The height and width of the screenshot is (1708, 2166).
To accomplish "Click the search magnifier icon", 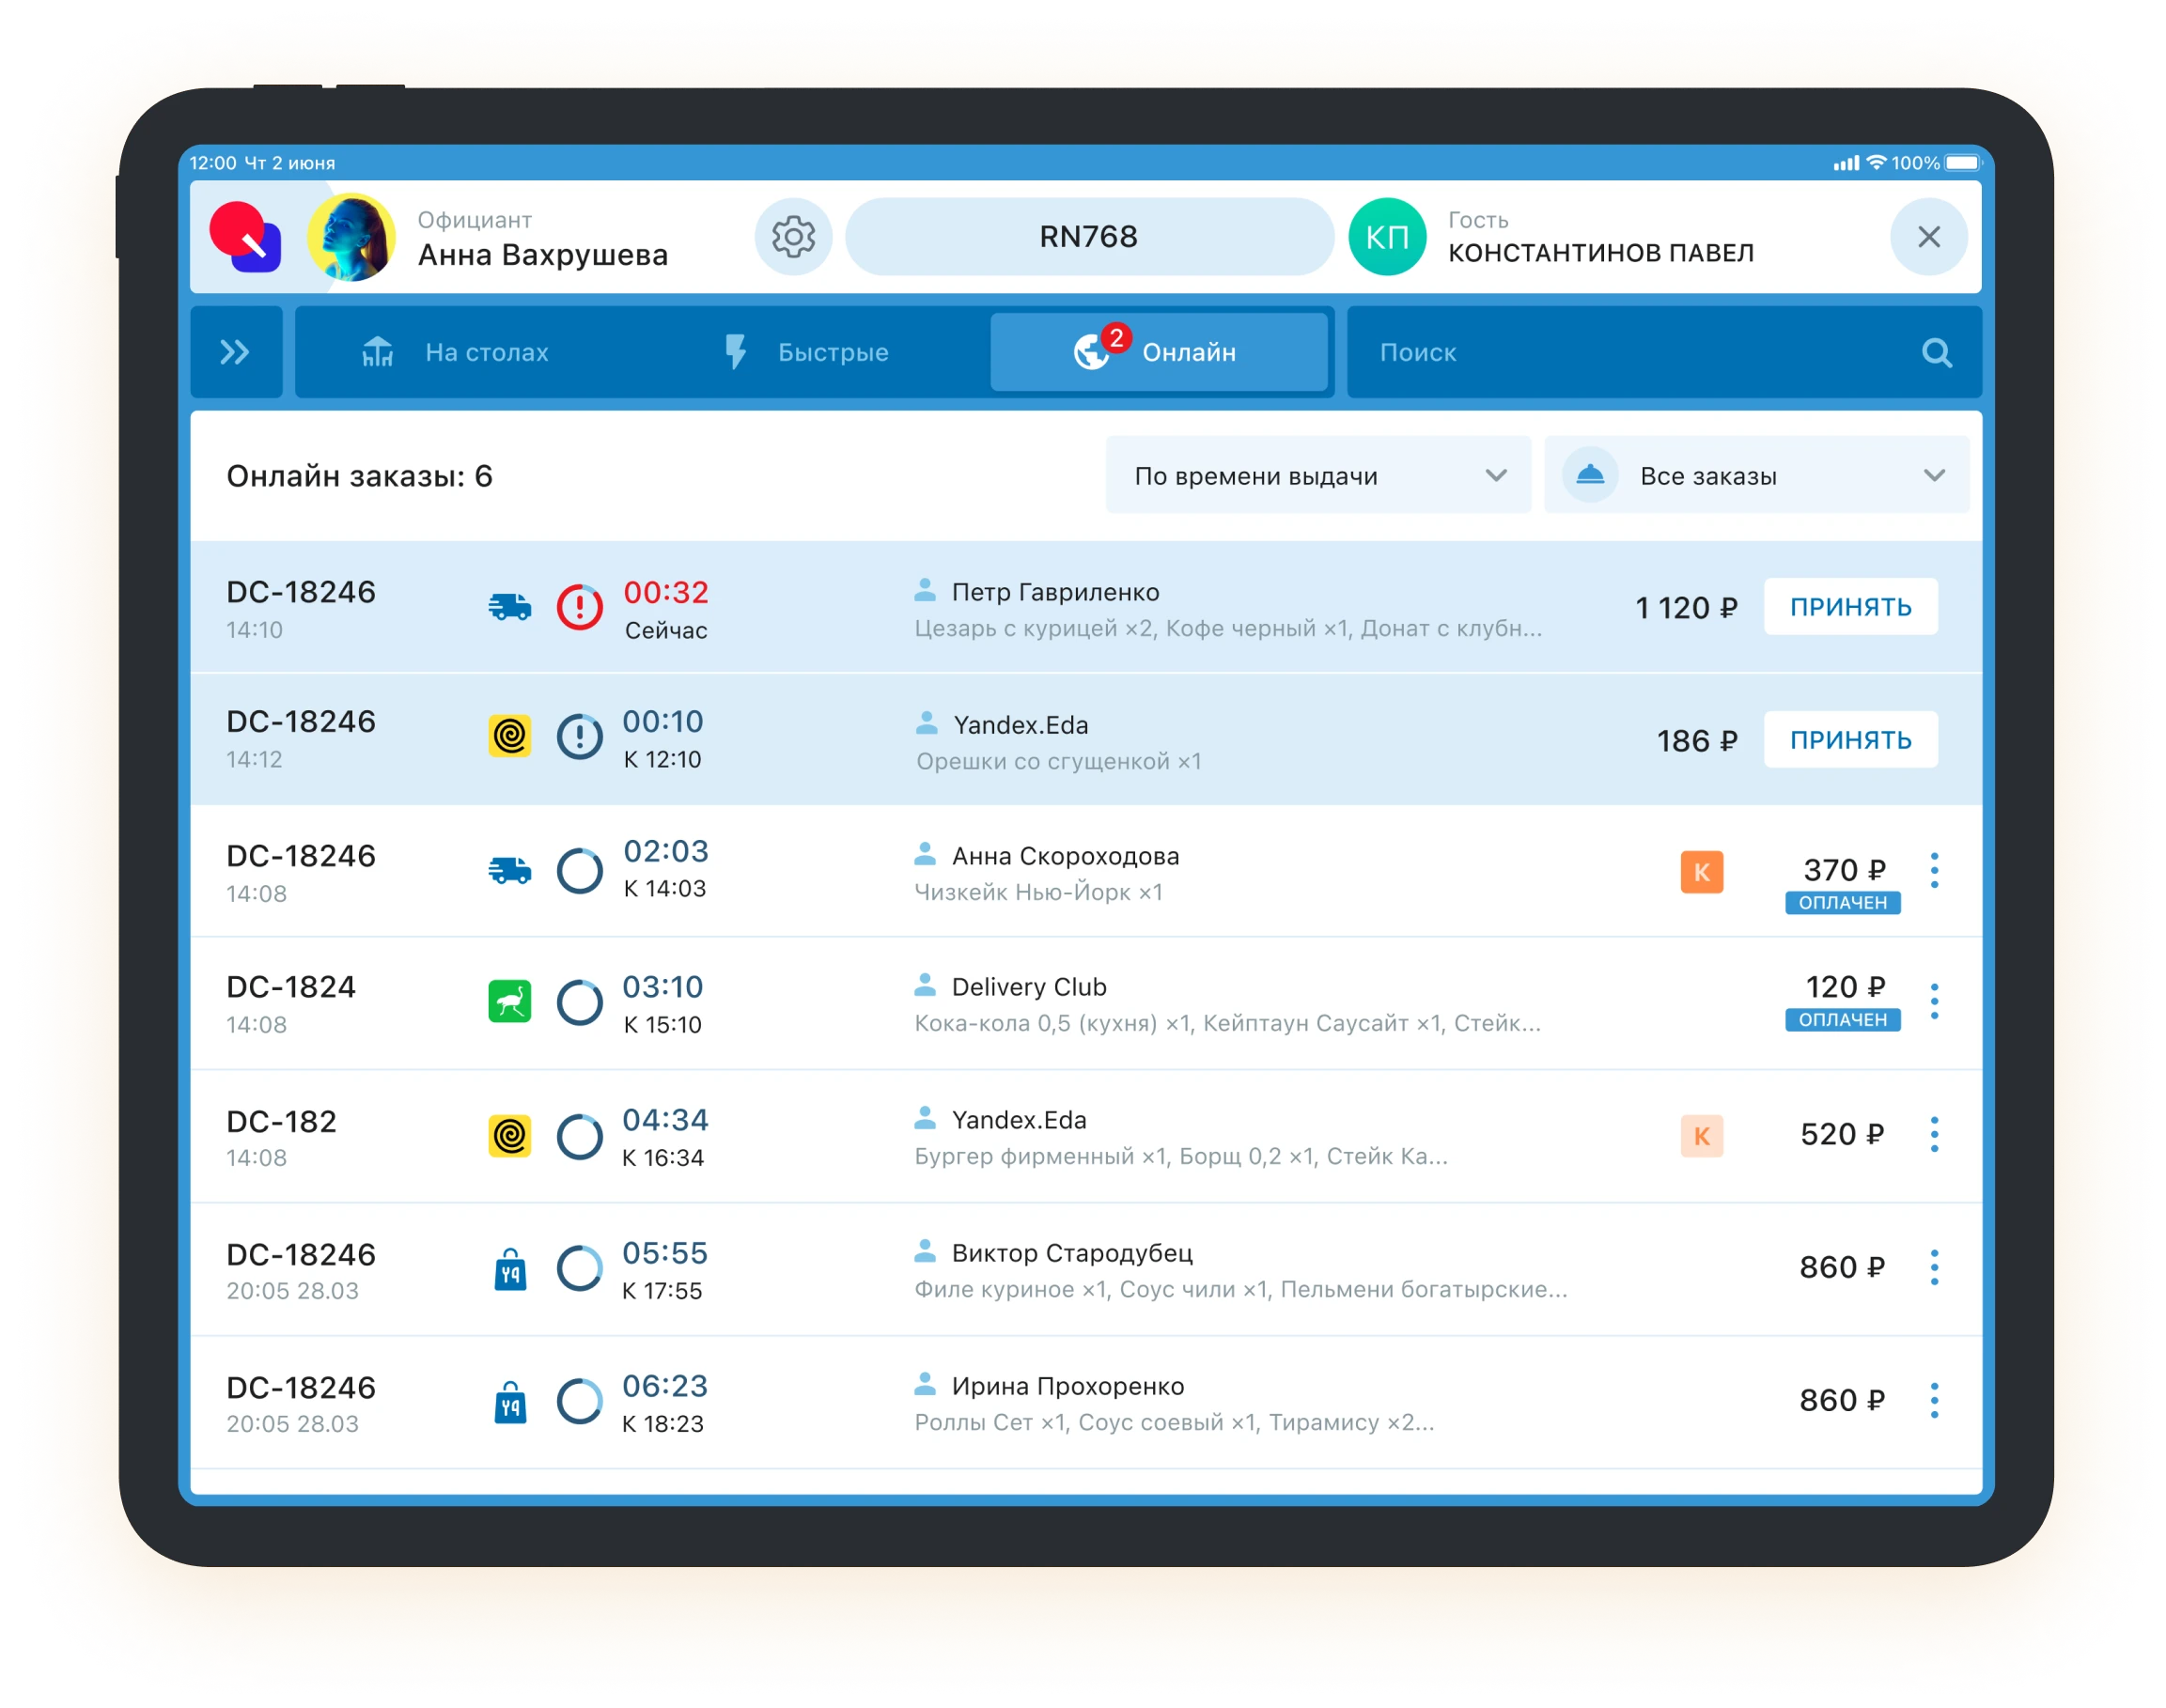I will point(1936,352).
